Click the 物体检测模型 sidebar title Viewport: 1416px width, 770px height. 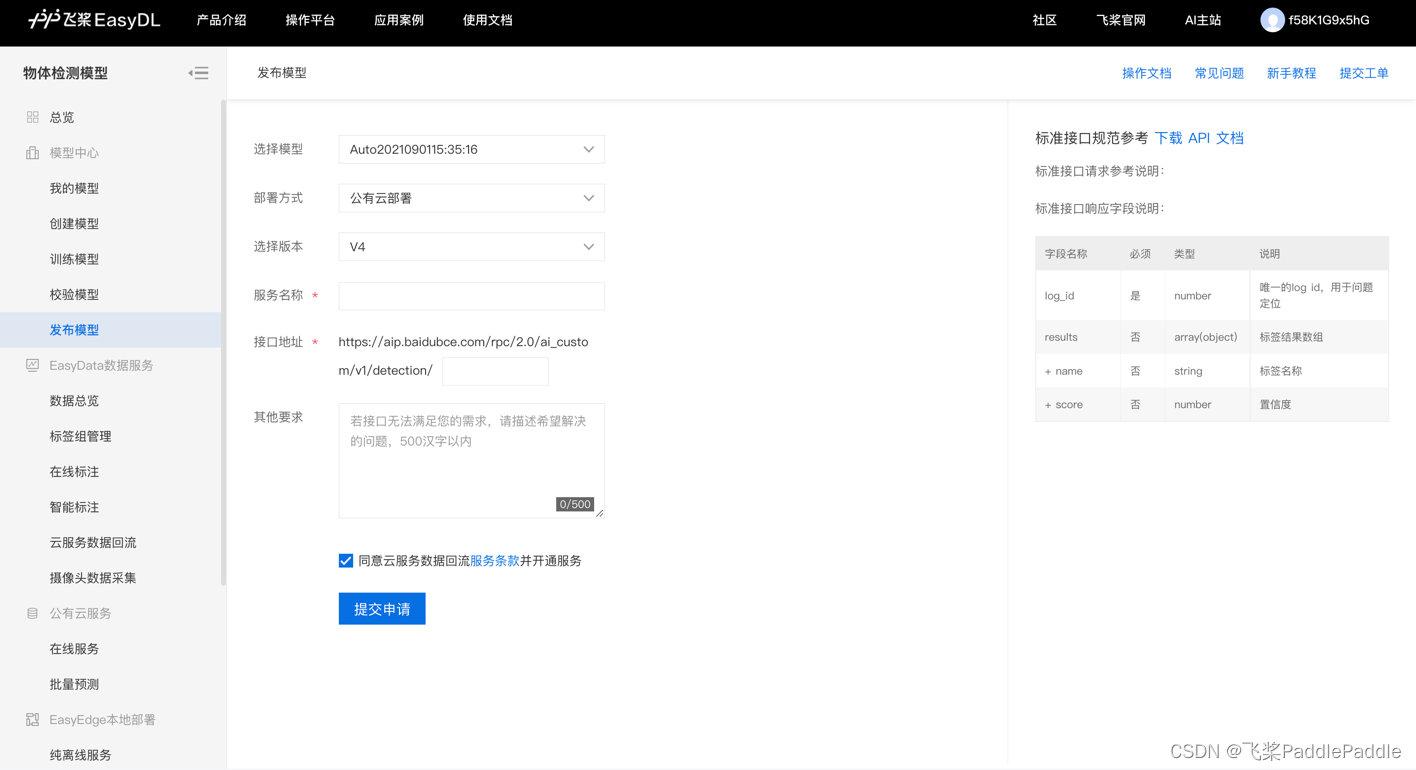click(65, 73)
